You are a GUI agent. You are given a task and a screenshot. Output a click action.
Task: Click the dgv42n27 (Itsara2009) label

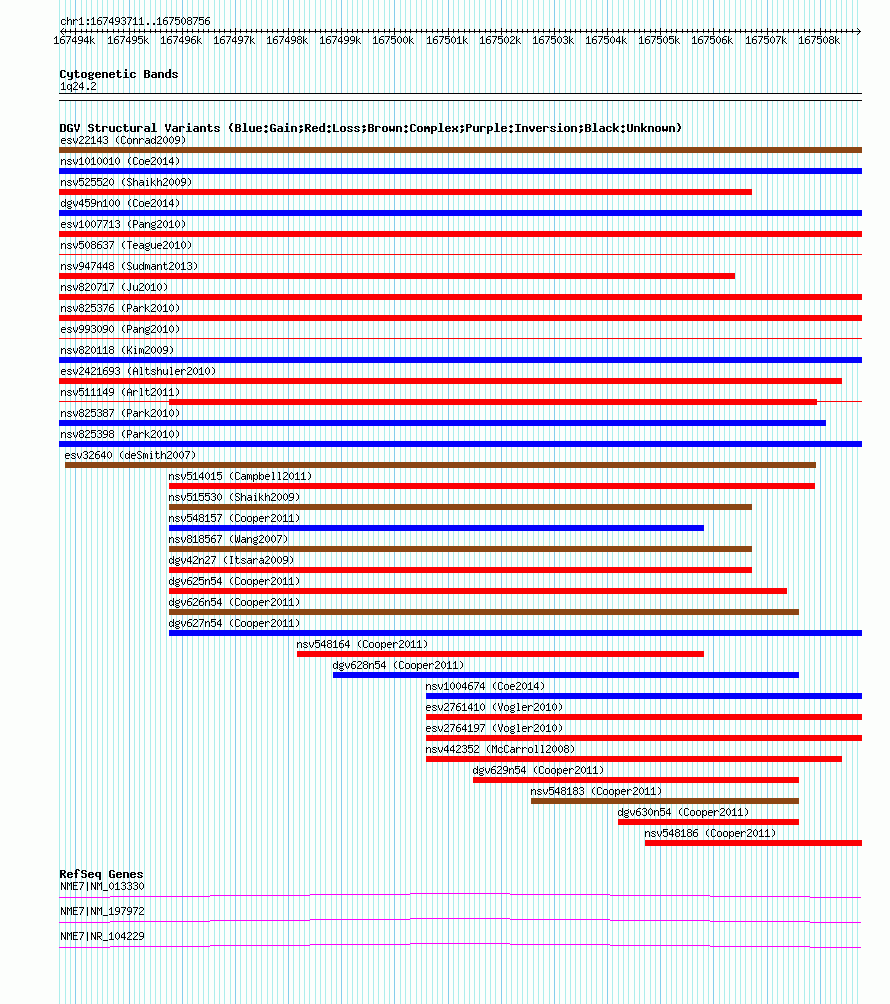(x=231, y=560)
